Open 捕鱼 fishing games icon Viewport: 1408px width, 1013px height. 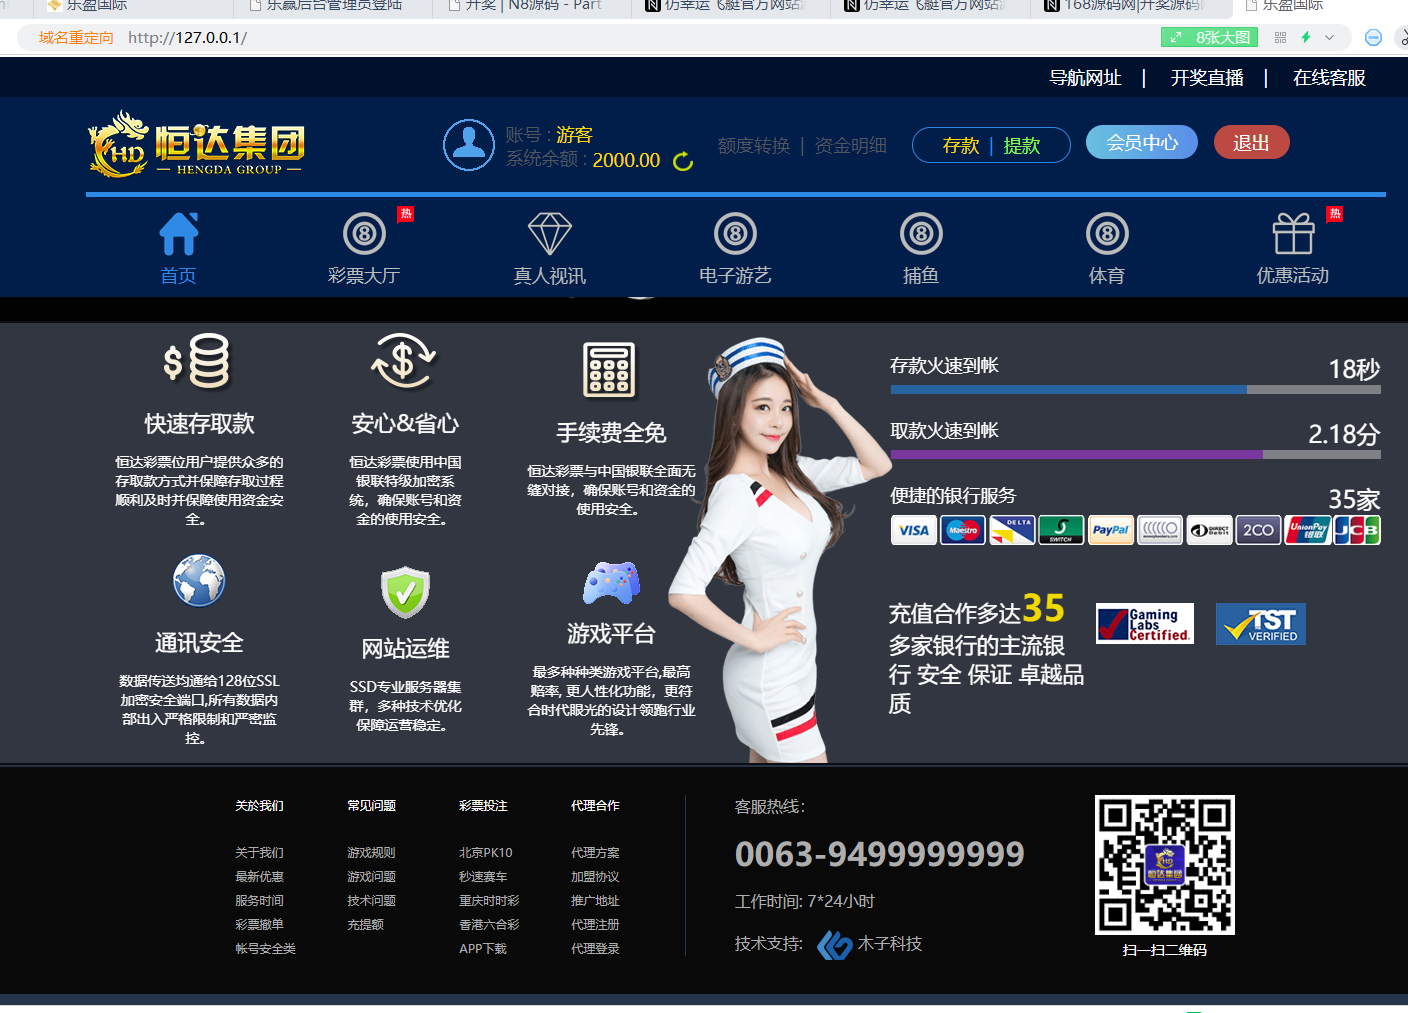[x=921, y=235]
